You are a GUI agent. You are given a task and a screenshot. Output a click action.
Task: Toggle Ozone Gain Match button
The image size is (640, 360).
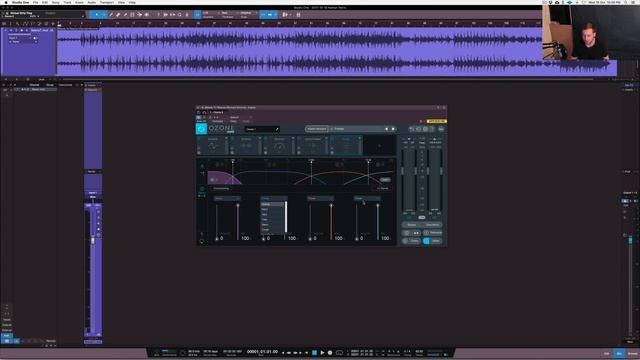[433, 225]
